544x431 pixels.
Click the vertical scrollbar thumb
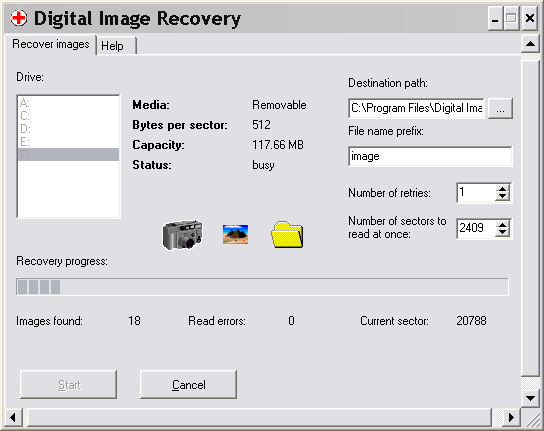click(530, 218)
